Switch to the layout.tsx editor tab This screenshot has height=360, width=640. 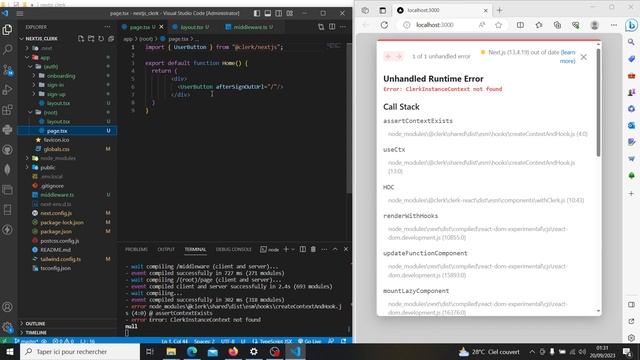coord(191,27)
